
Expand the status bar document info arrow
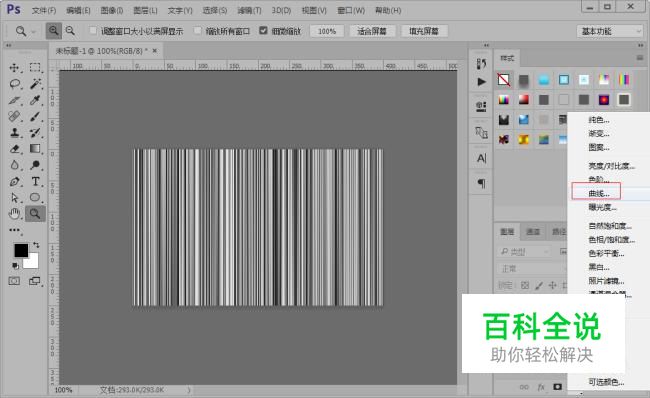[189, 390]
